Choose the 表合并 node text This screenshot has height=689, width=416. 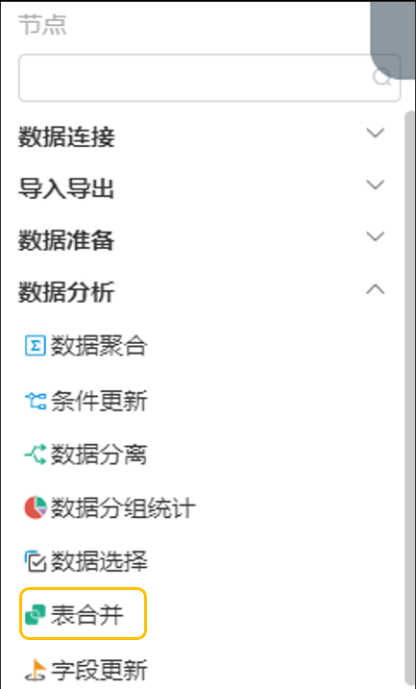[x=87, y=614]
